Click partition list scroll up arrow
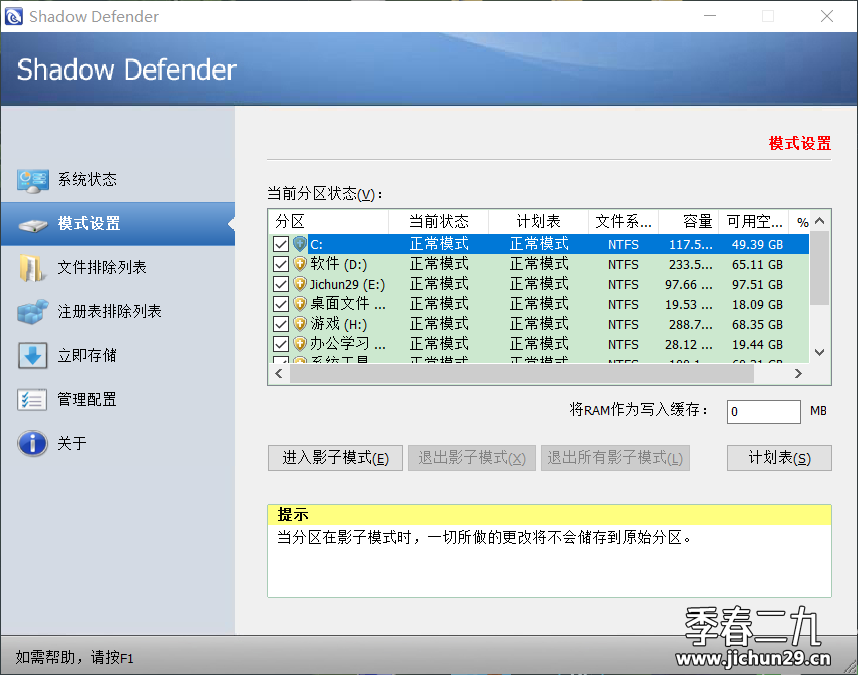The height and width of the screenshot is (675, 858). 819,221
